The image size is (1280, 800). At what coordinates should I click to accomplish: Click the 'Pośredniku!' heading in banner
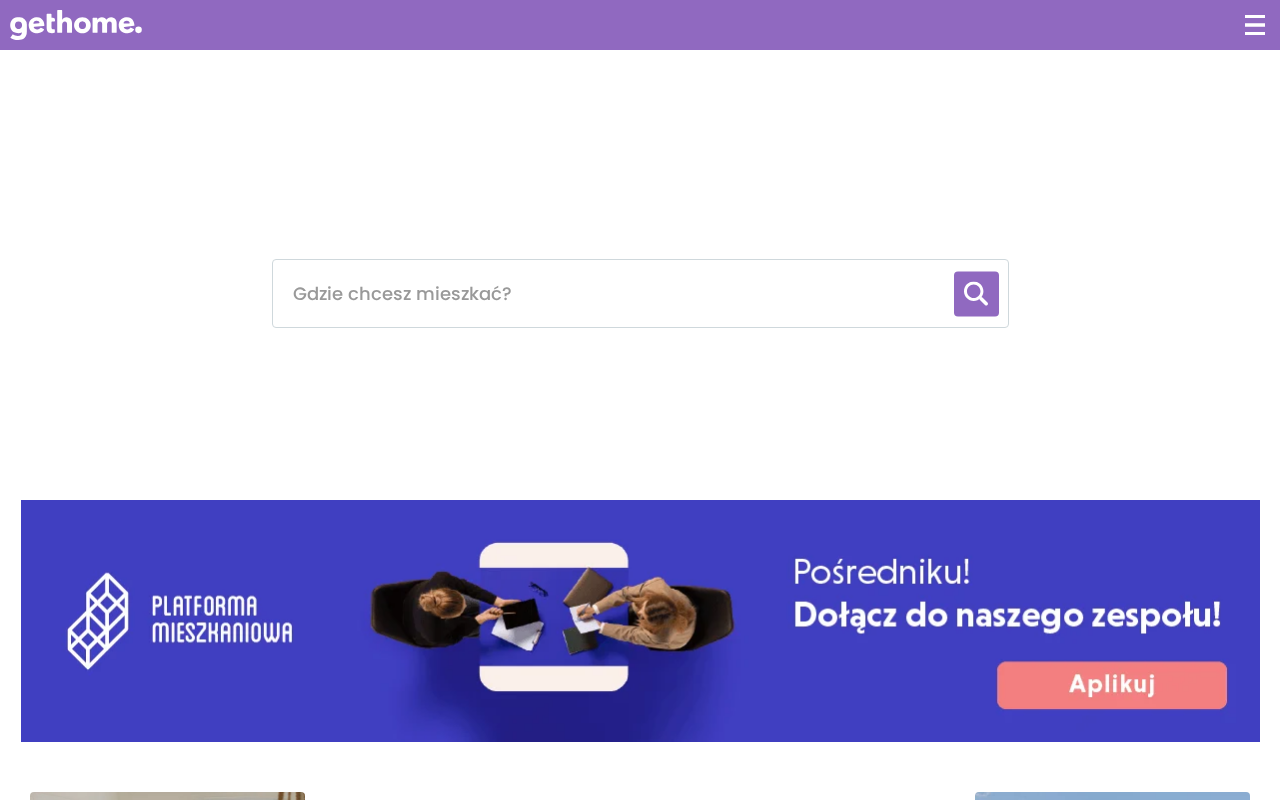tap(882, 572)
